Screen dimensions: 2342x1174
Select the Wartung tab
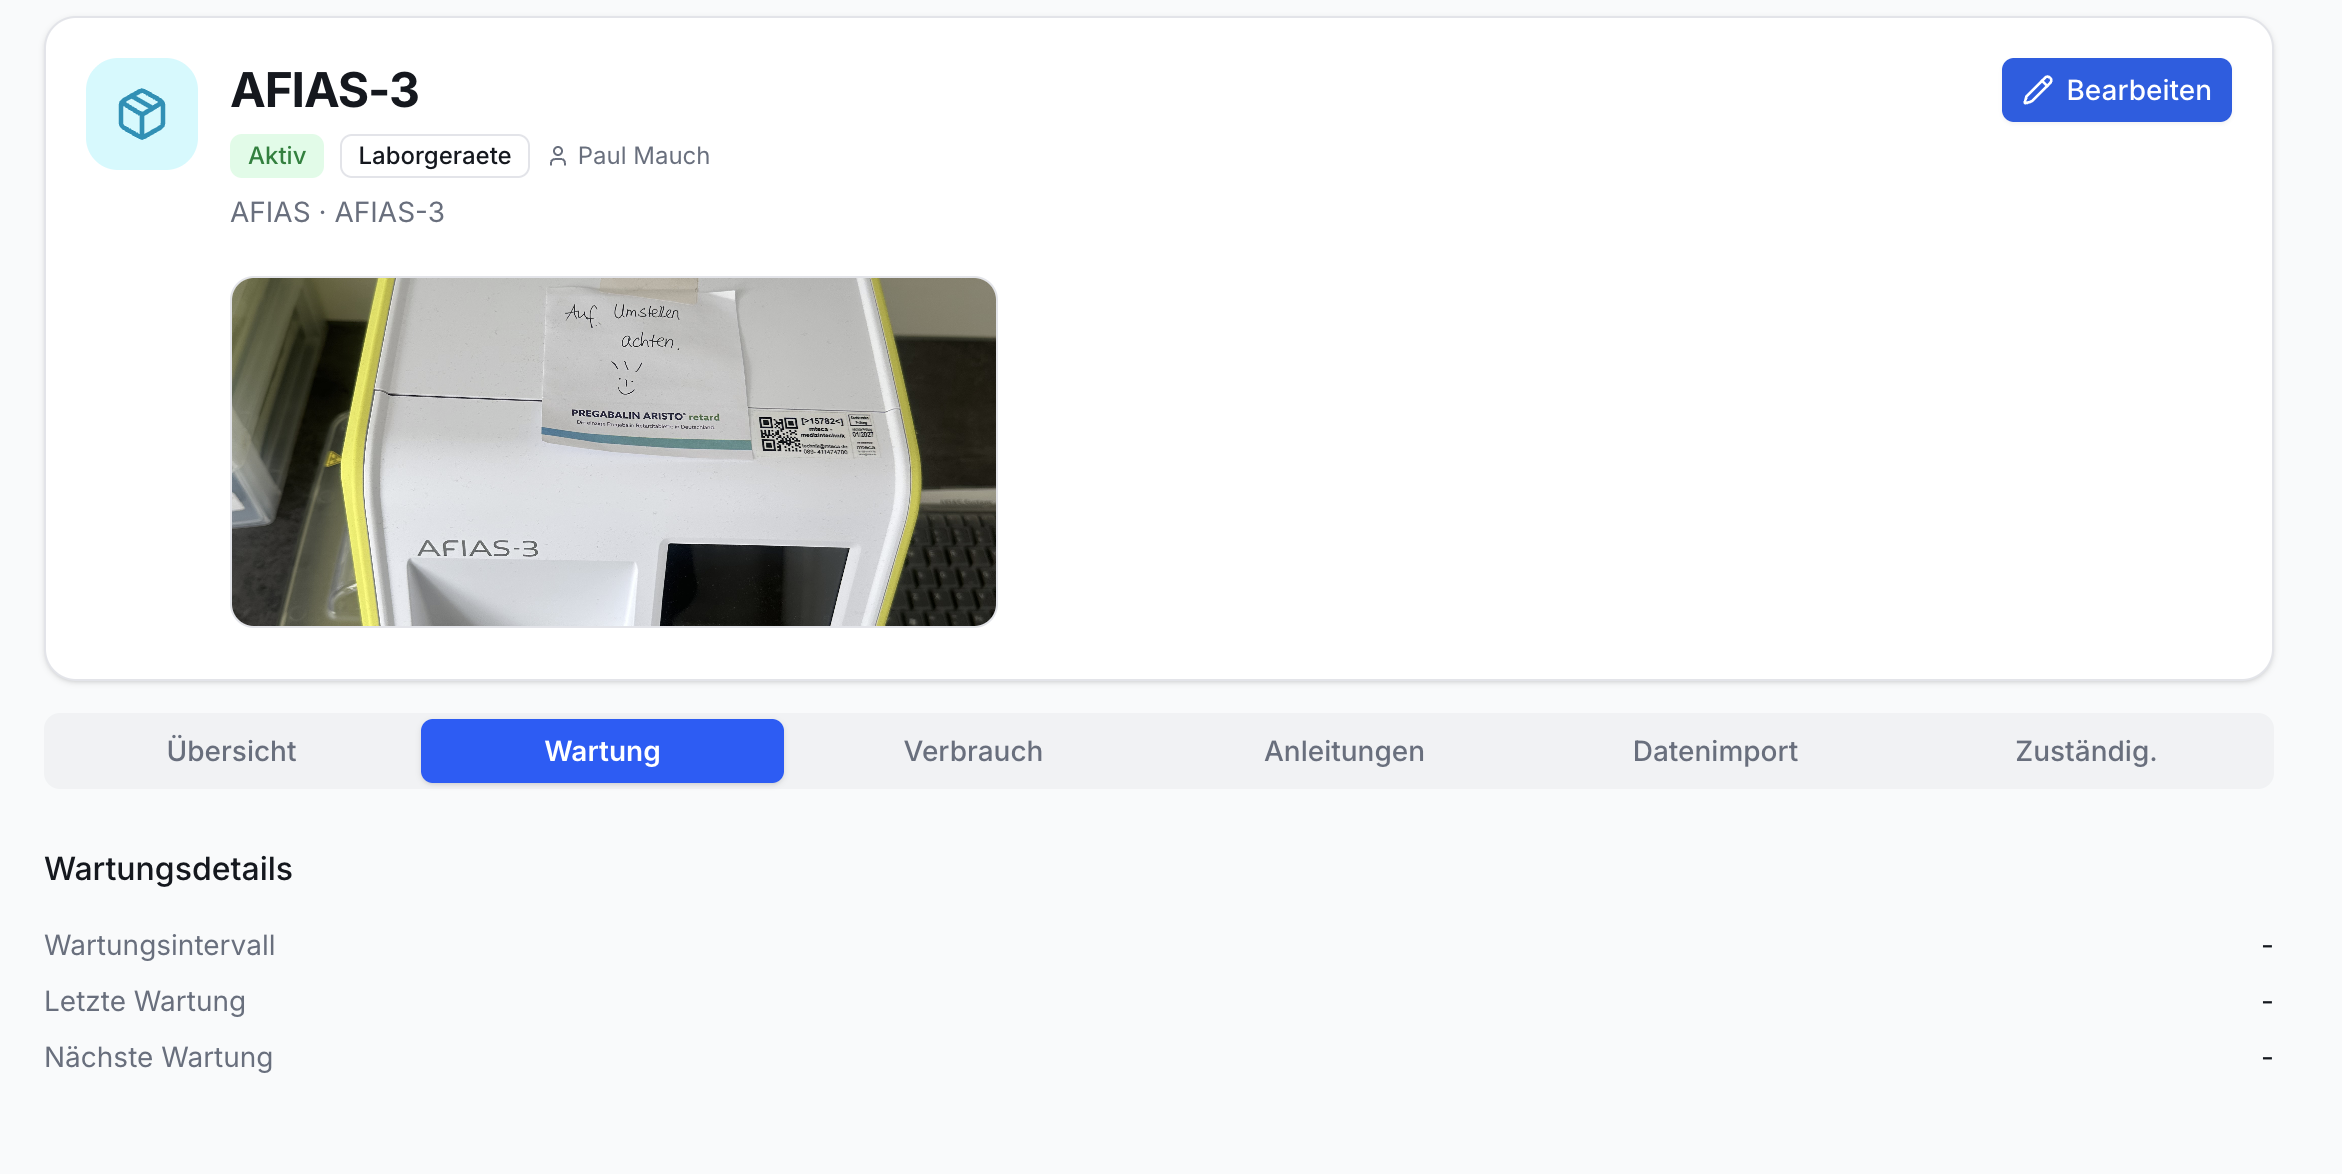602,751
